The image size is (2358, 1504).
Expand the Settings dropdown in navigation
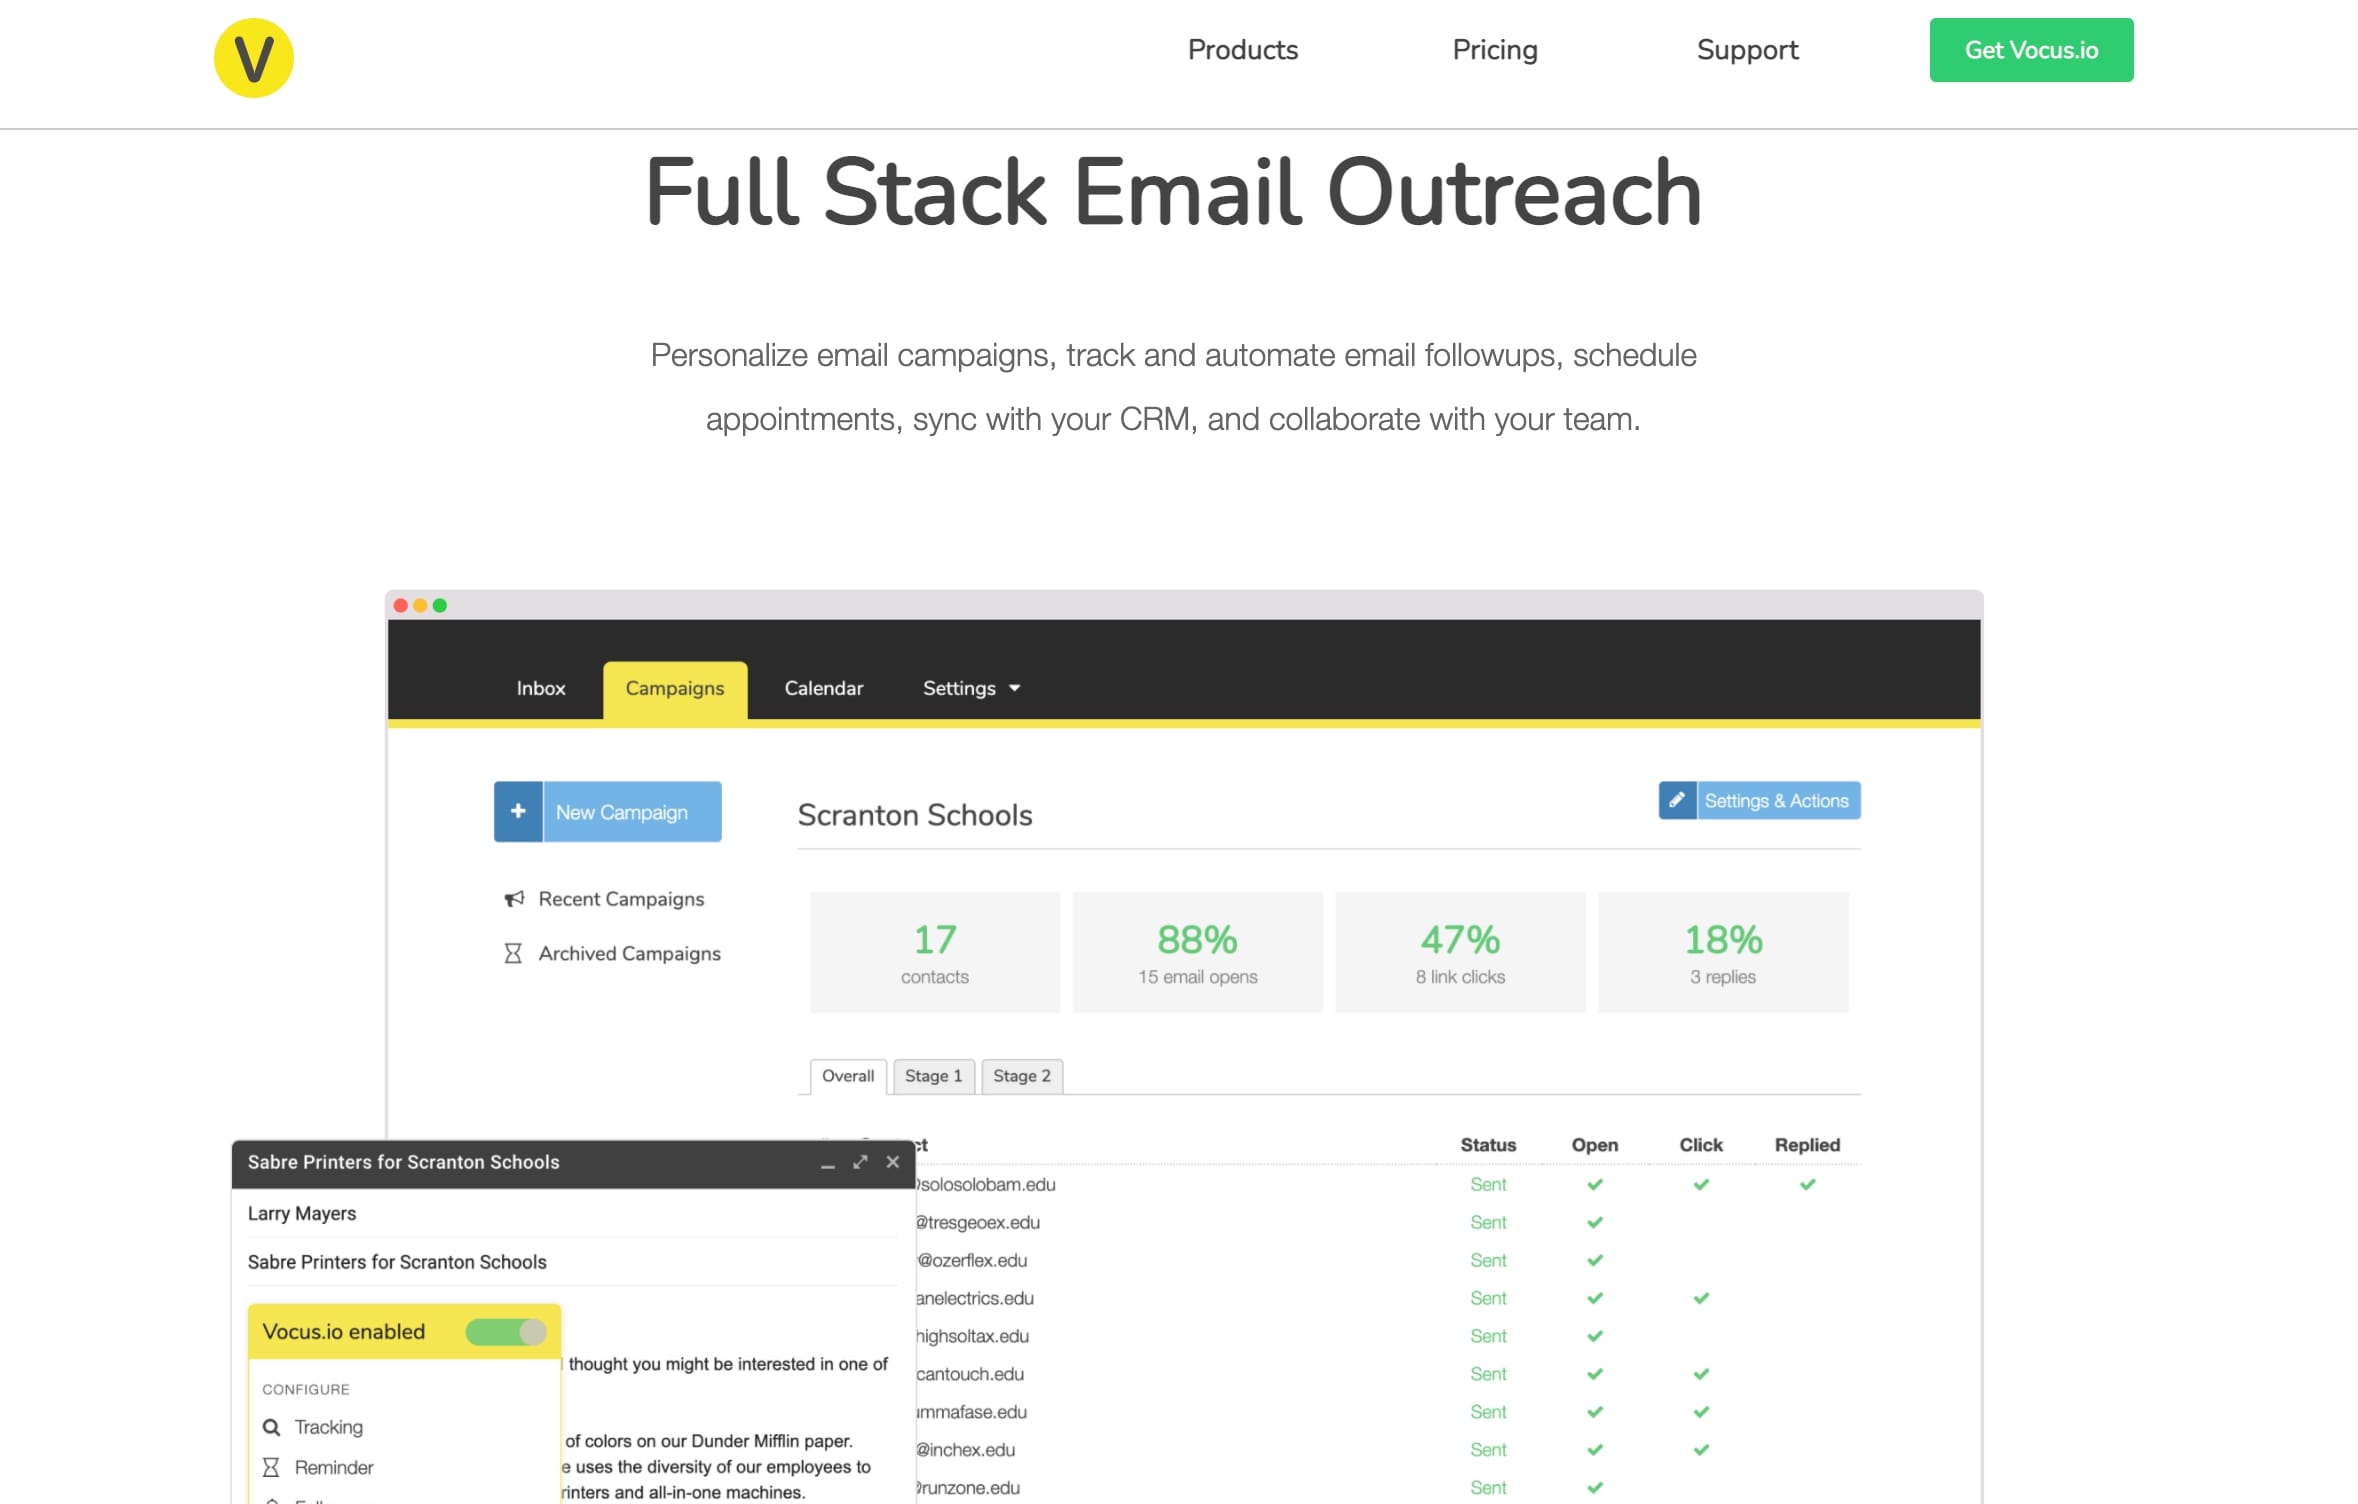[969, 689]
